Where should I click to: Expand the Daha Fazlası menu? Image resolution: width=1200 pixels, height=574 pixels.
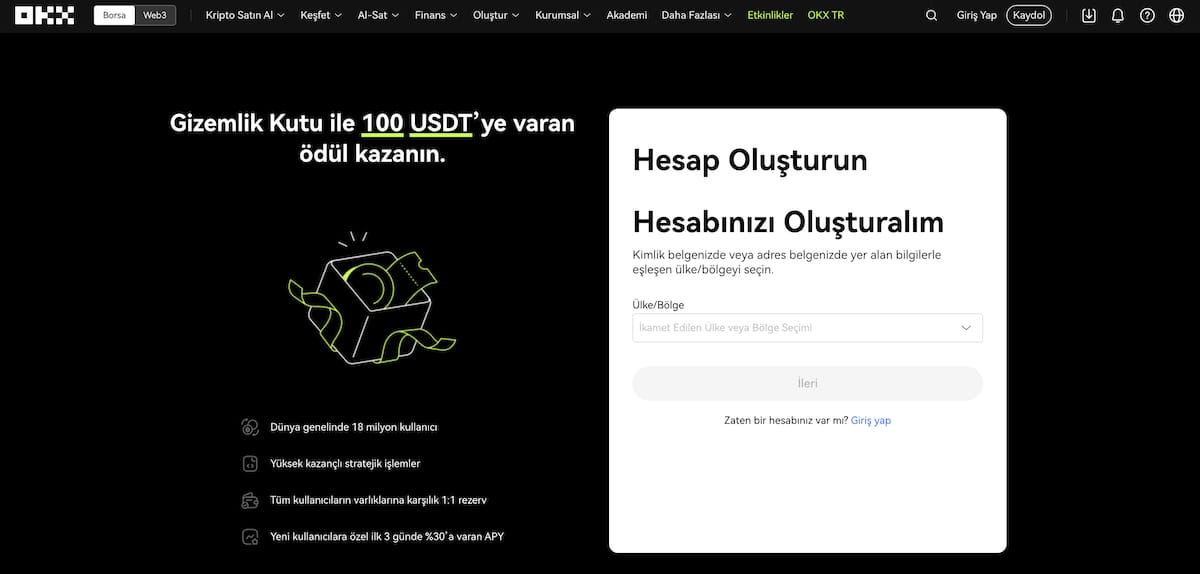(696, 15)
